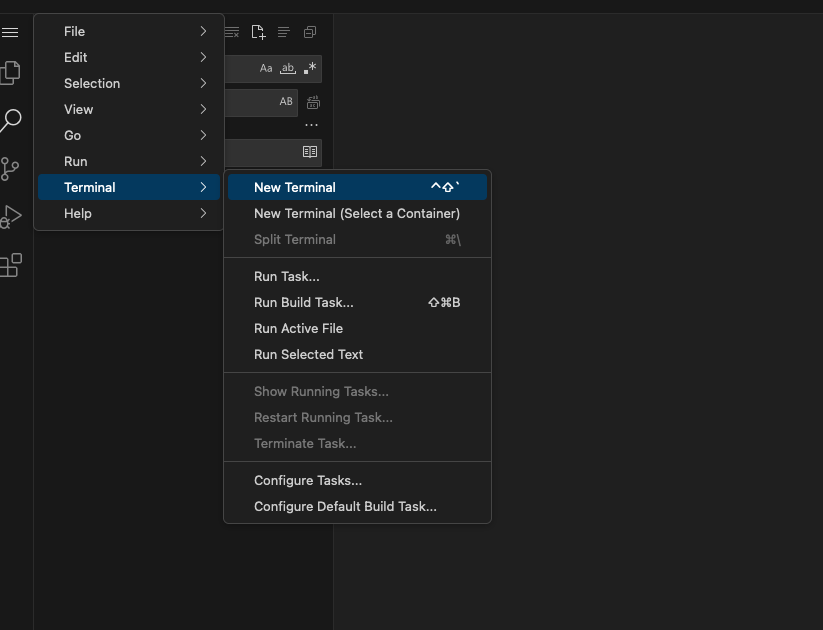Select Run Active File
This screenshot has width=823, height=630.
tap(357, 329)
